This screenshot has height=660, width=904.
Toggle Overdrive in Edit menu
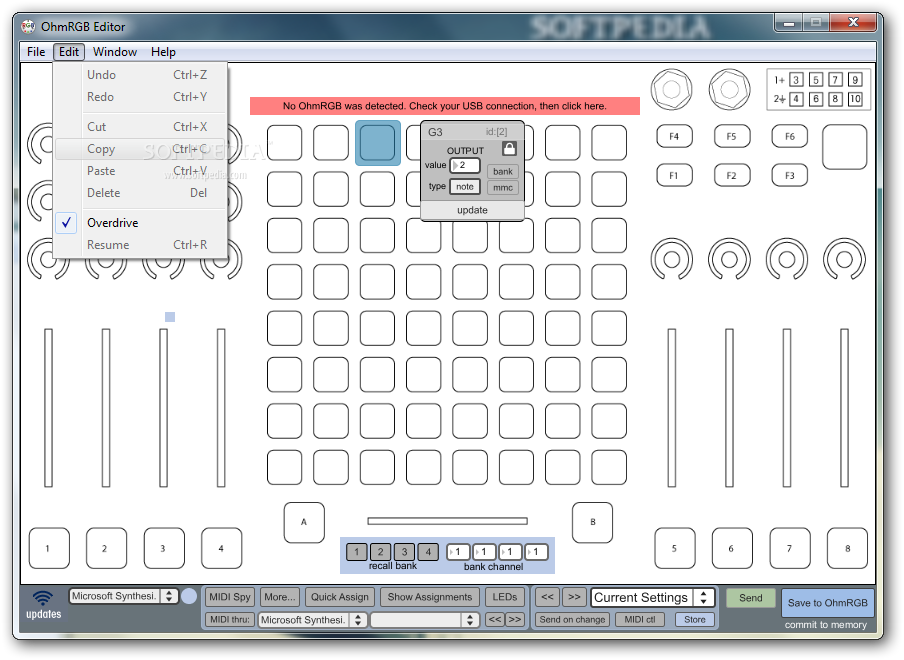point(140,222)
